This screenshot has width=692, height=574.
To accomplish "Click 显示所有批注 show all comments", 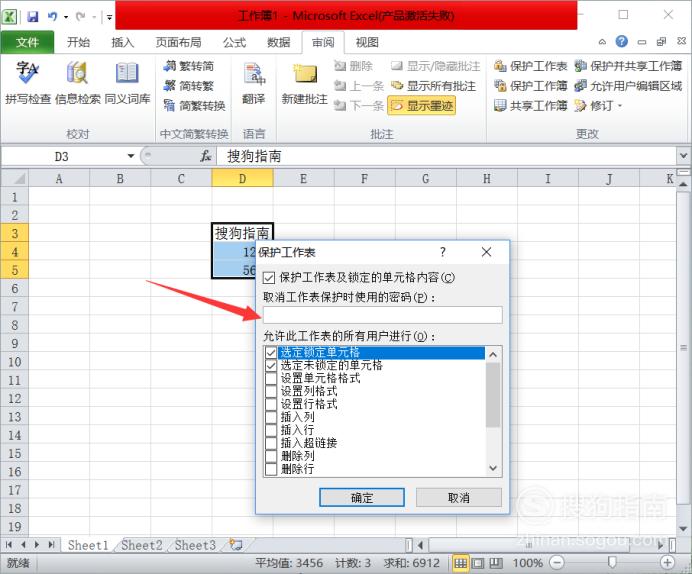I will [x=433, y=86].
